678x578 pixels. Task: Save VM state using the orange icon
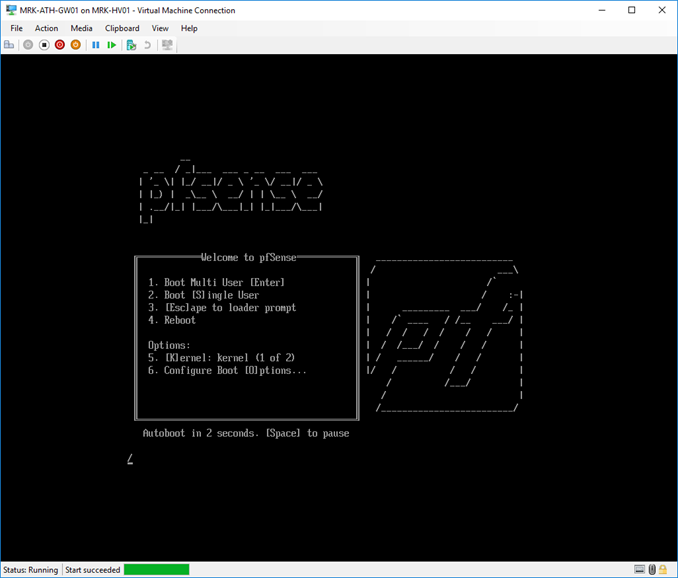pyautogui.click(x=76, y=45)
